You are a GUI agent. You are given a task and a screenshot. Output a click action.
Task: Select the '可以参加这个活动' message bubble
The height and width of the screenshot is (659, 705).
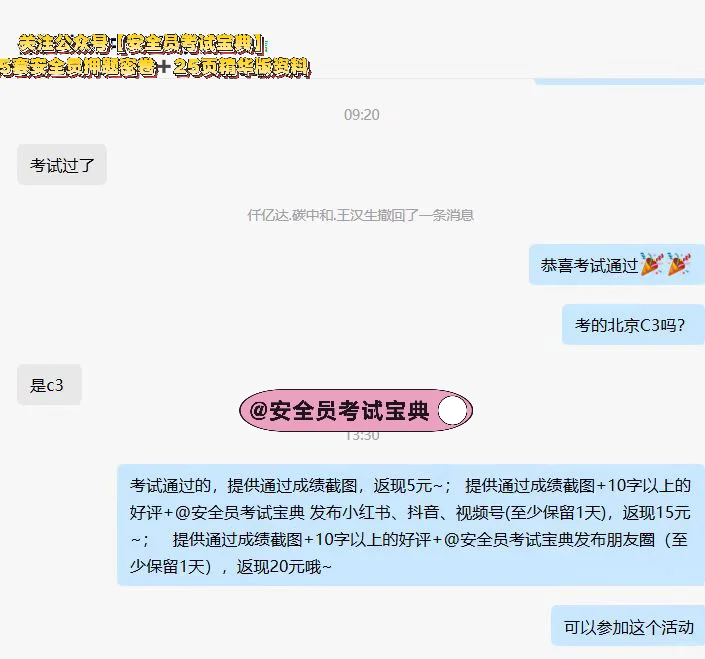pos(628,626)
